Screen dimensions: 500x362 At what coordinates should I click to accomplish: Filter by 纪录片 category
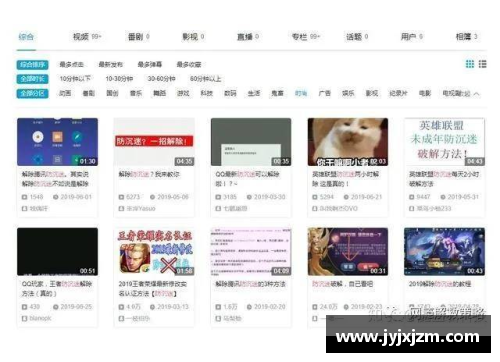coord(399,94)
